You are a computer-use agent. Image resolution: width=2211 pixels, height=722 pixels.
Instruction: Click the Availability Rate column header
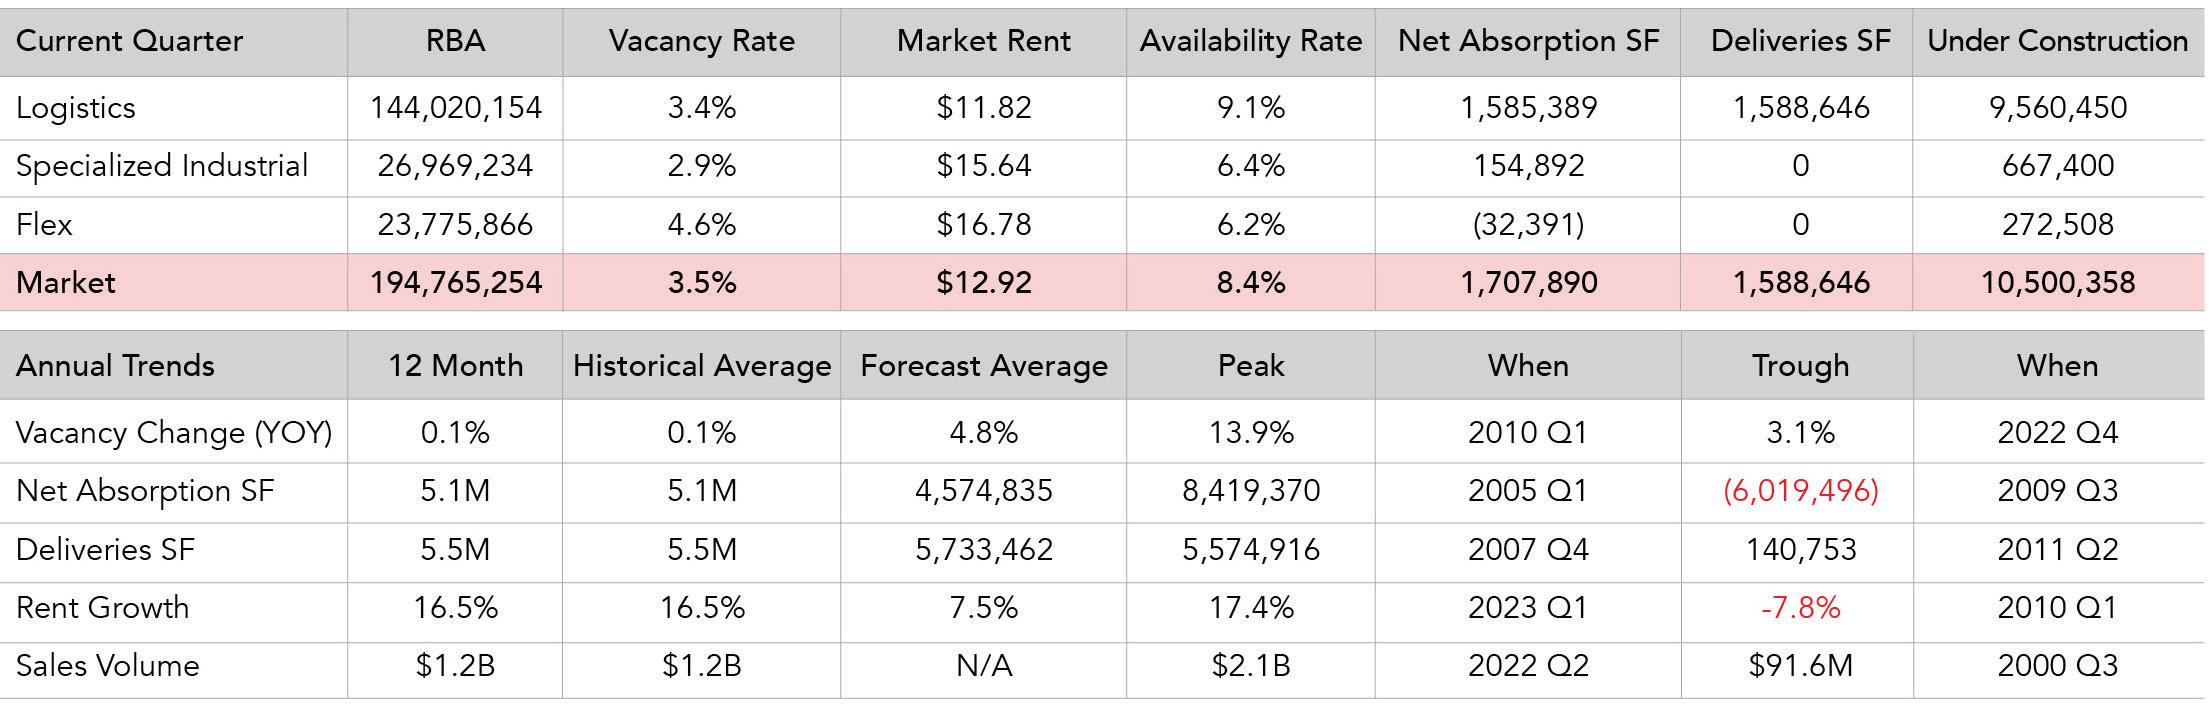(x=1250, y=41)
